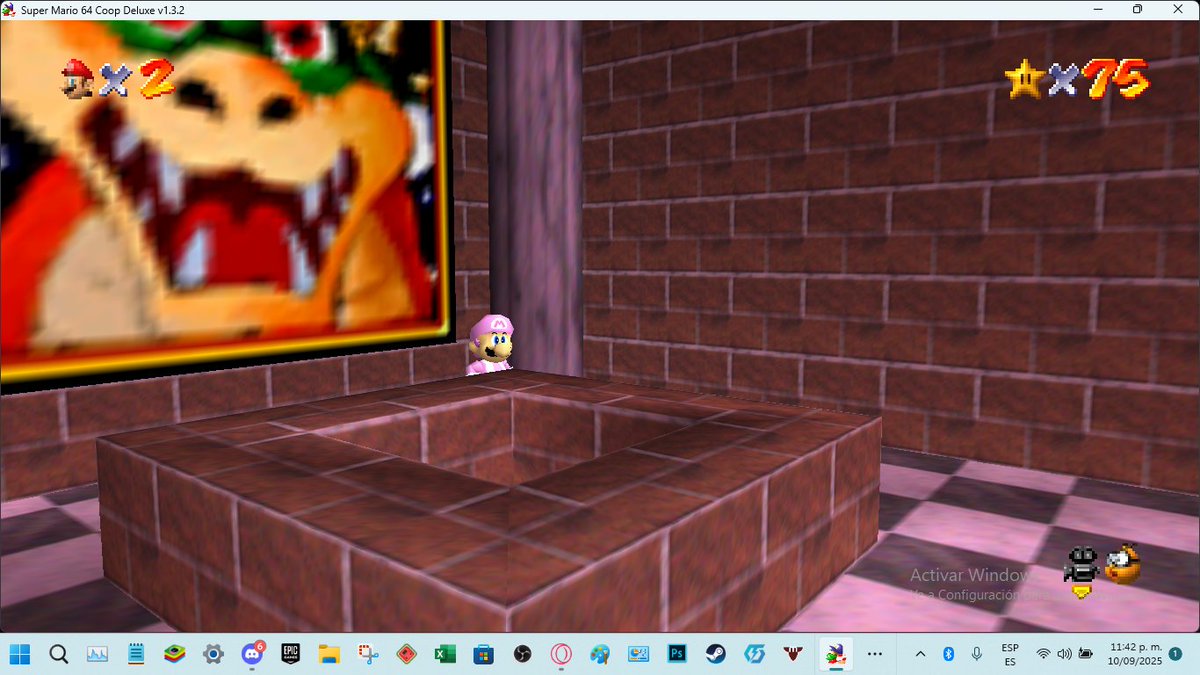Open the blue lightning bolt taskbar app
1200x675 pixels.
coord(754,655)
